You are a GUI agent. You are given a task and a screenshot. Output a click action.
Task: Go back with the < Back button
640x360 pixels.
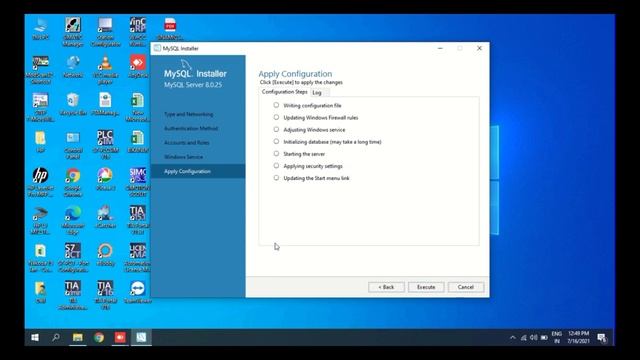tap(386, 287)
